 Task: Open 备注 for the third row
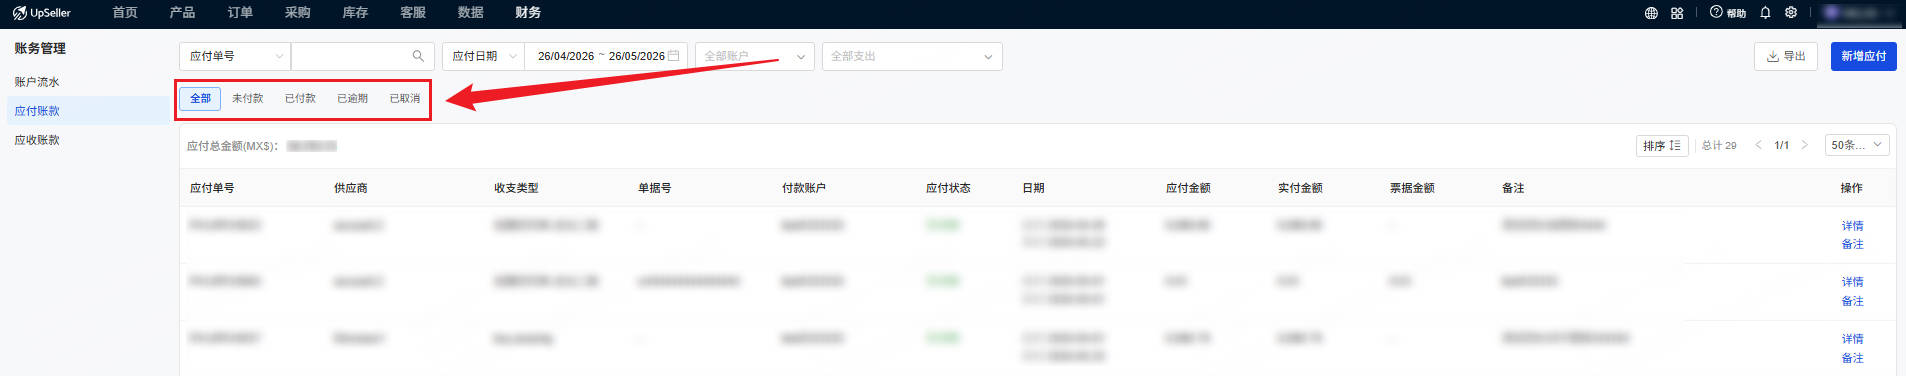point(1853,358)
